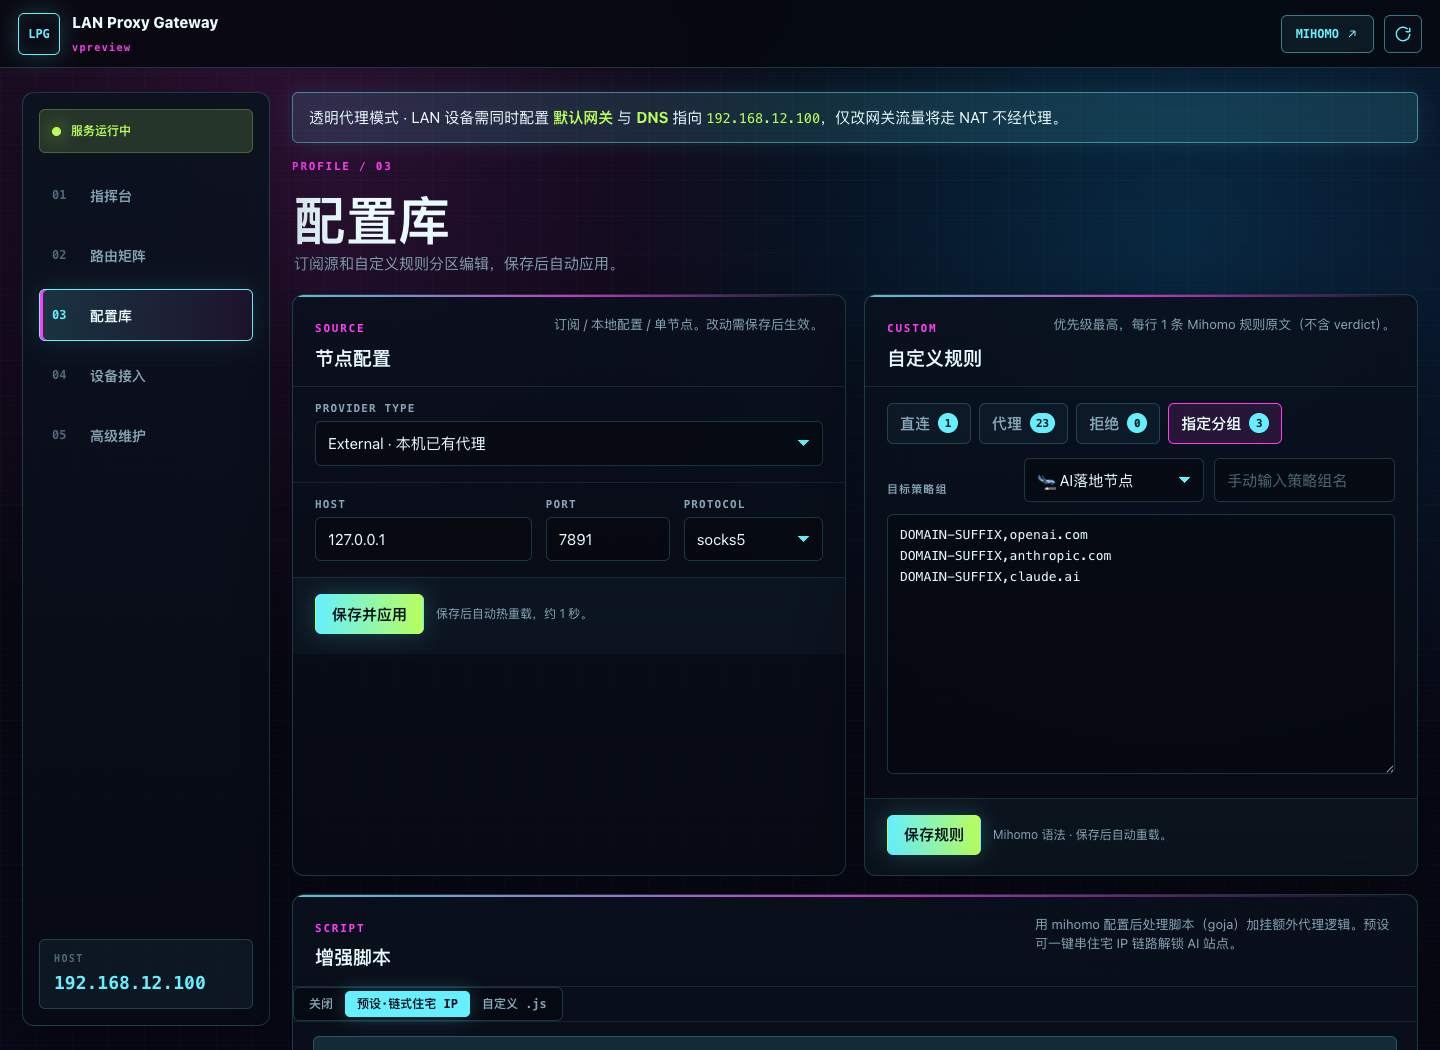1440x1050 pixels.
Task: Click the LPG logo icon
Action: [39, 34]
